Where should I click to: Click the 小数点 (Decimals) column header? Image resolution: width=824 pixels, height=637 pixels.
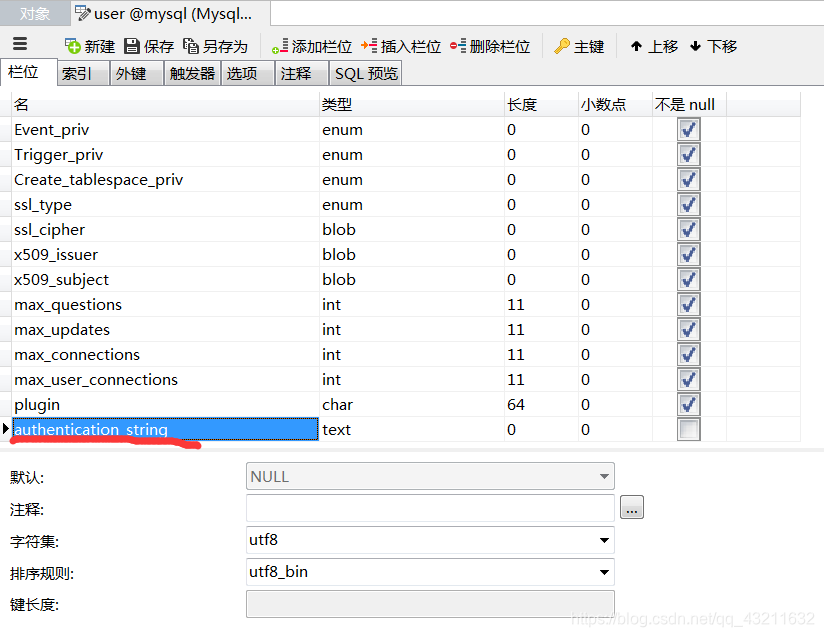pyautogui.click(x=615, y=104)
